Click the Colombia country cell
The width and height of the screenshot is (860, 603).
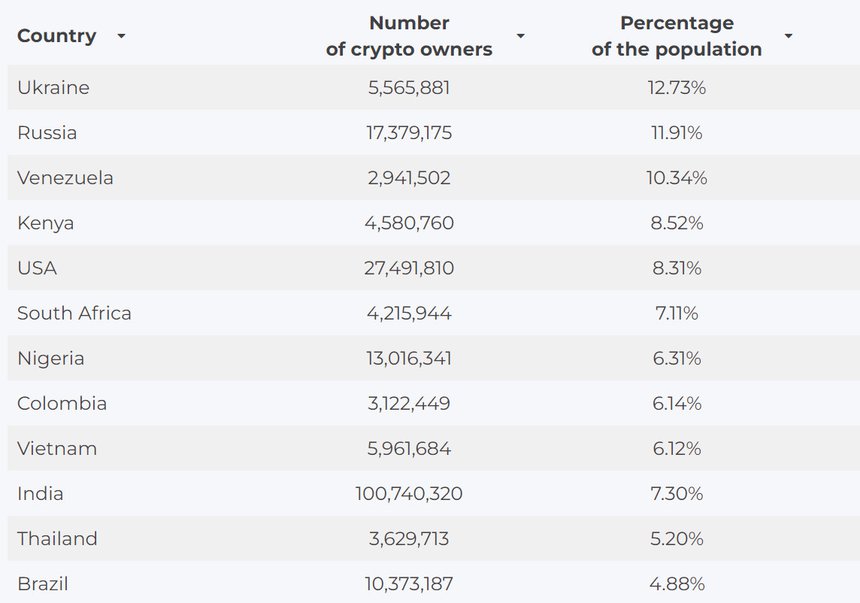[x=62, y=403]
